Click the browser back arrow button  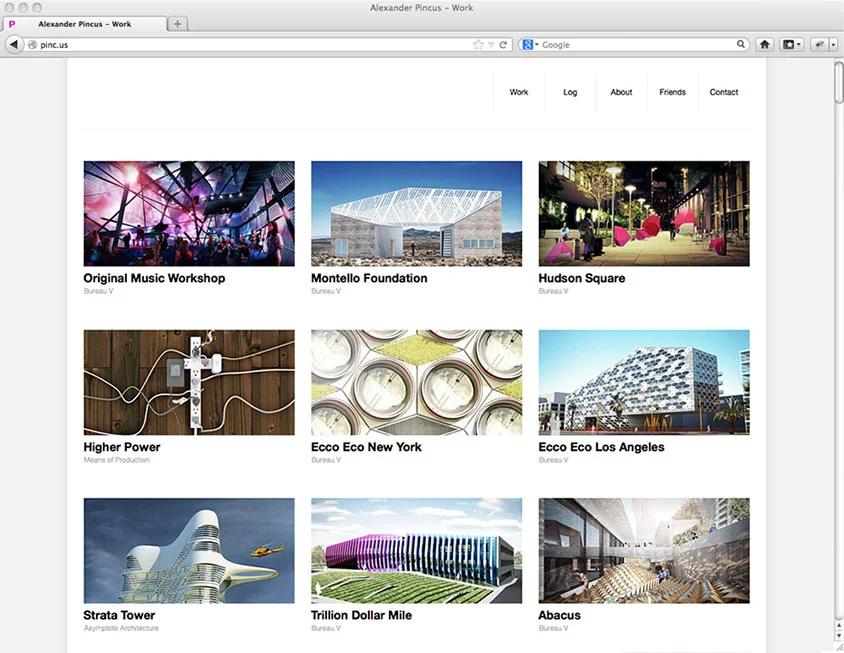(x=14, y=45)
